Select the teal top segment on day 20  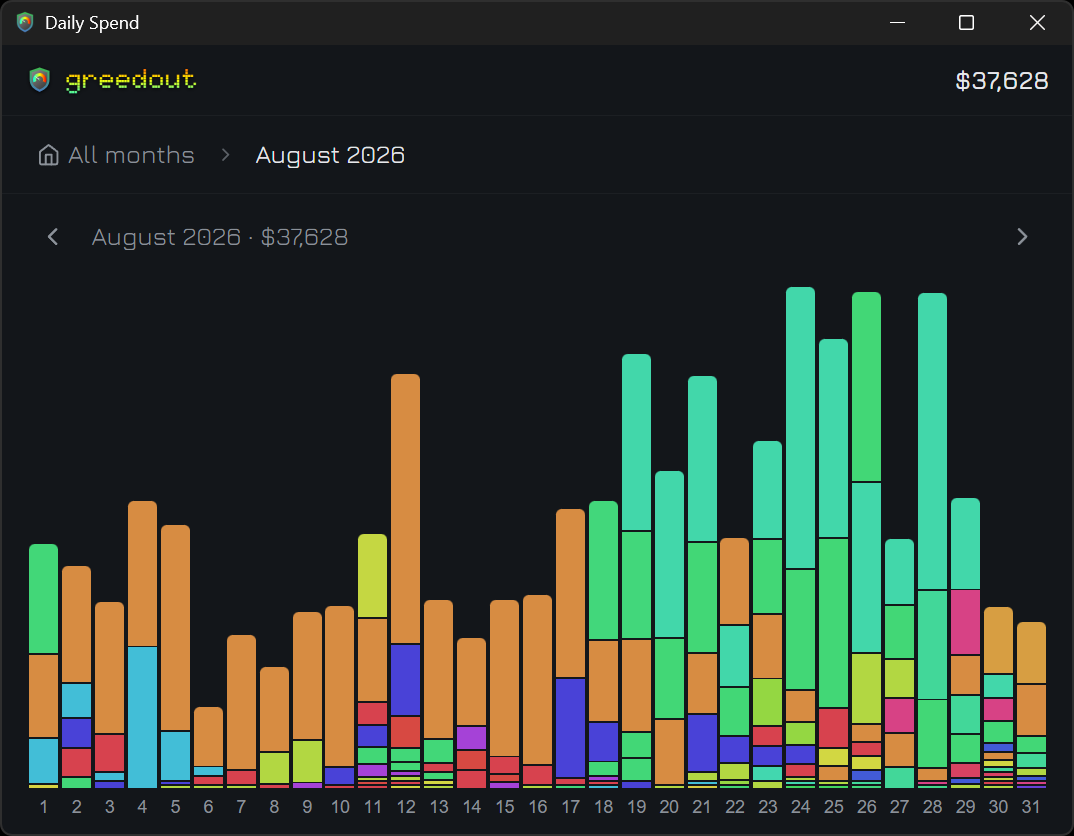point(669,554)
